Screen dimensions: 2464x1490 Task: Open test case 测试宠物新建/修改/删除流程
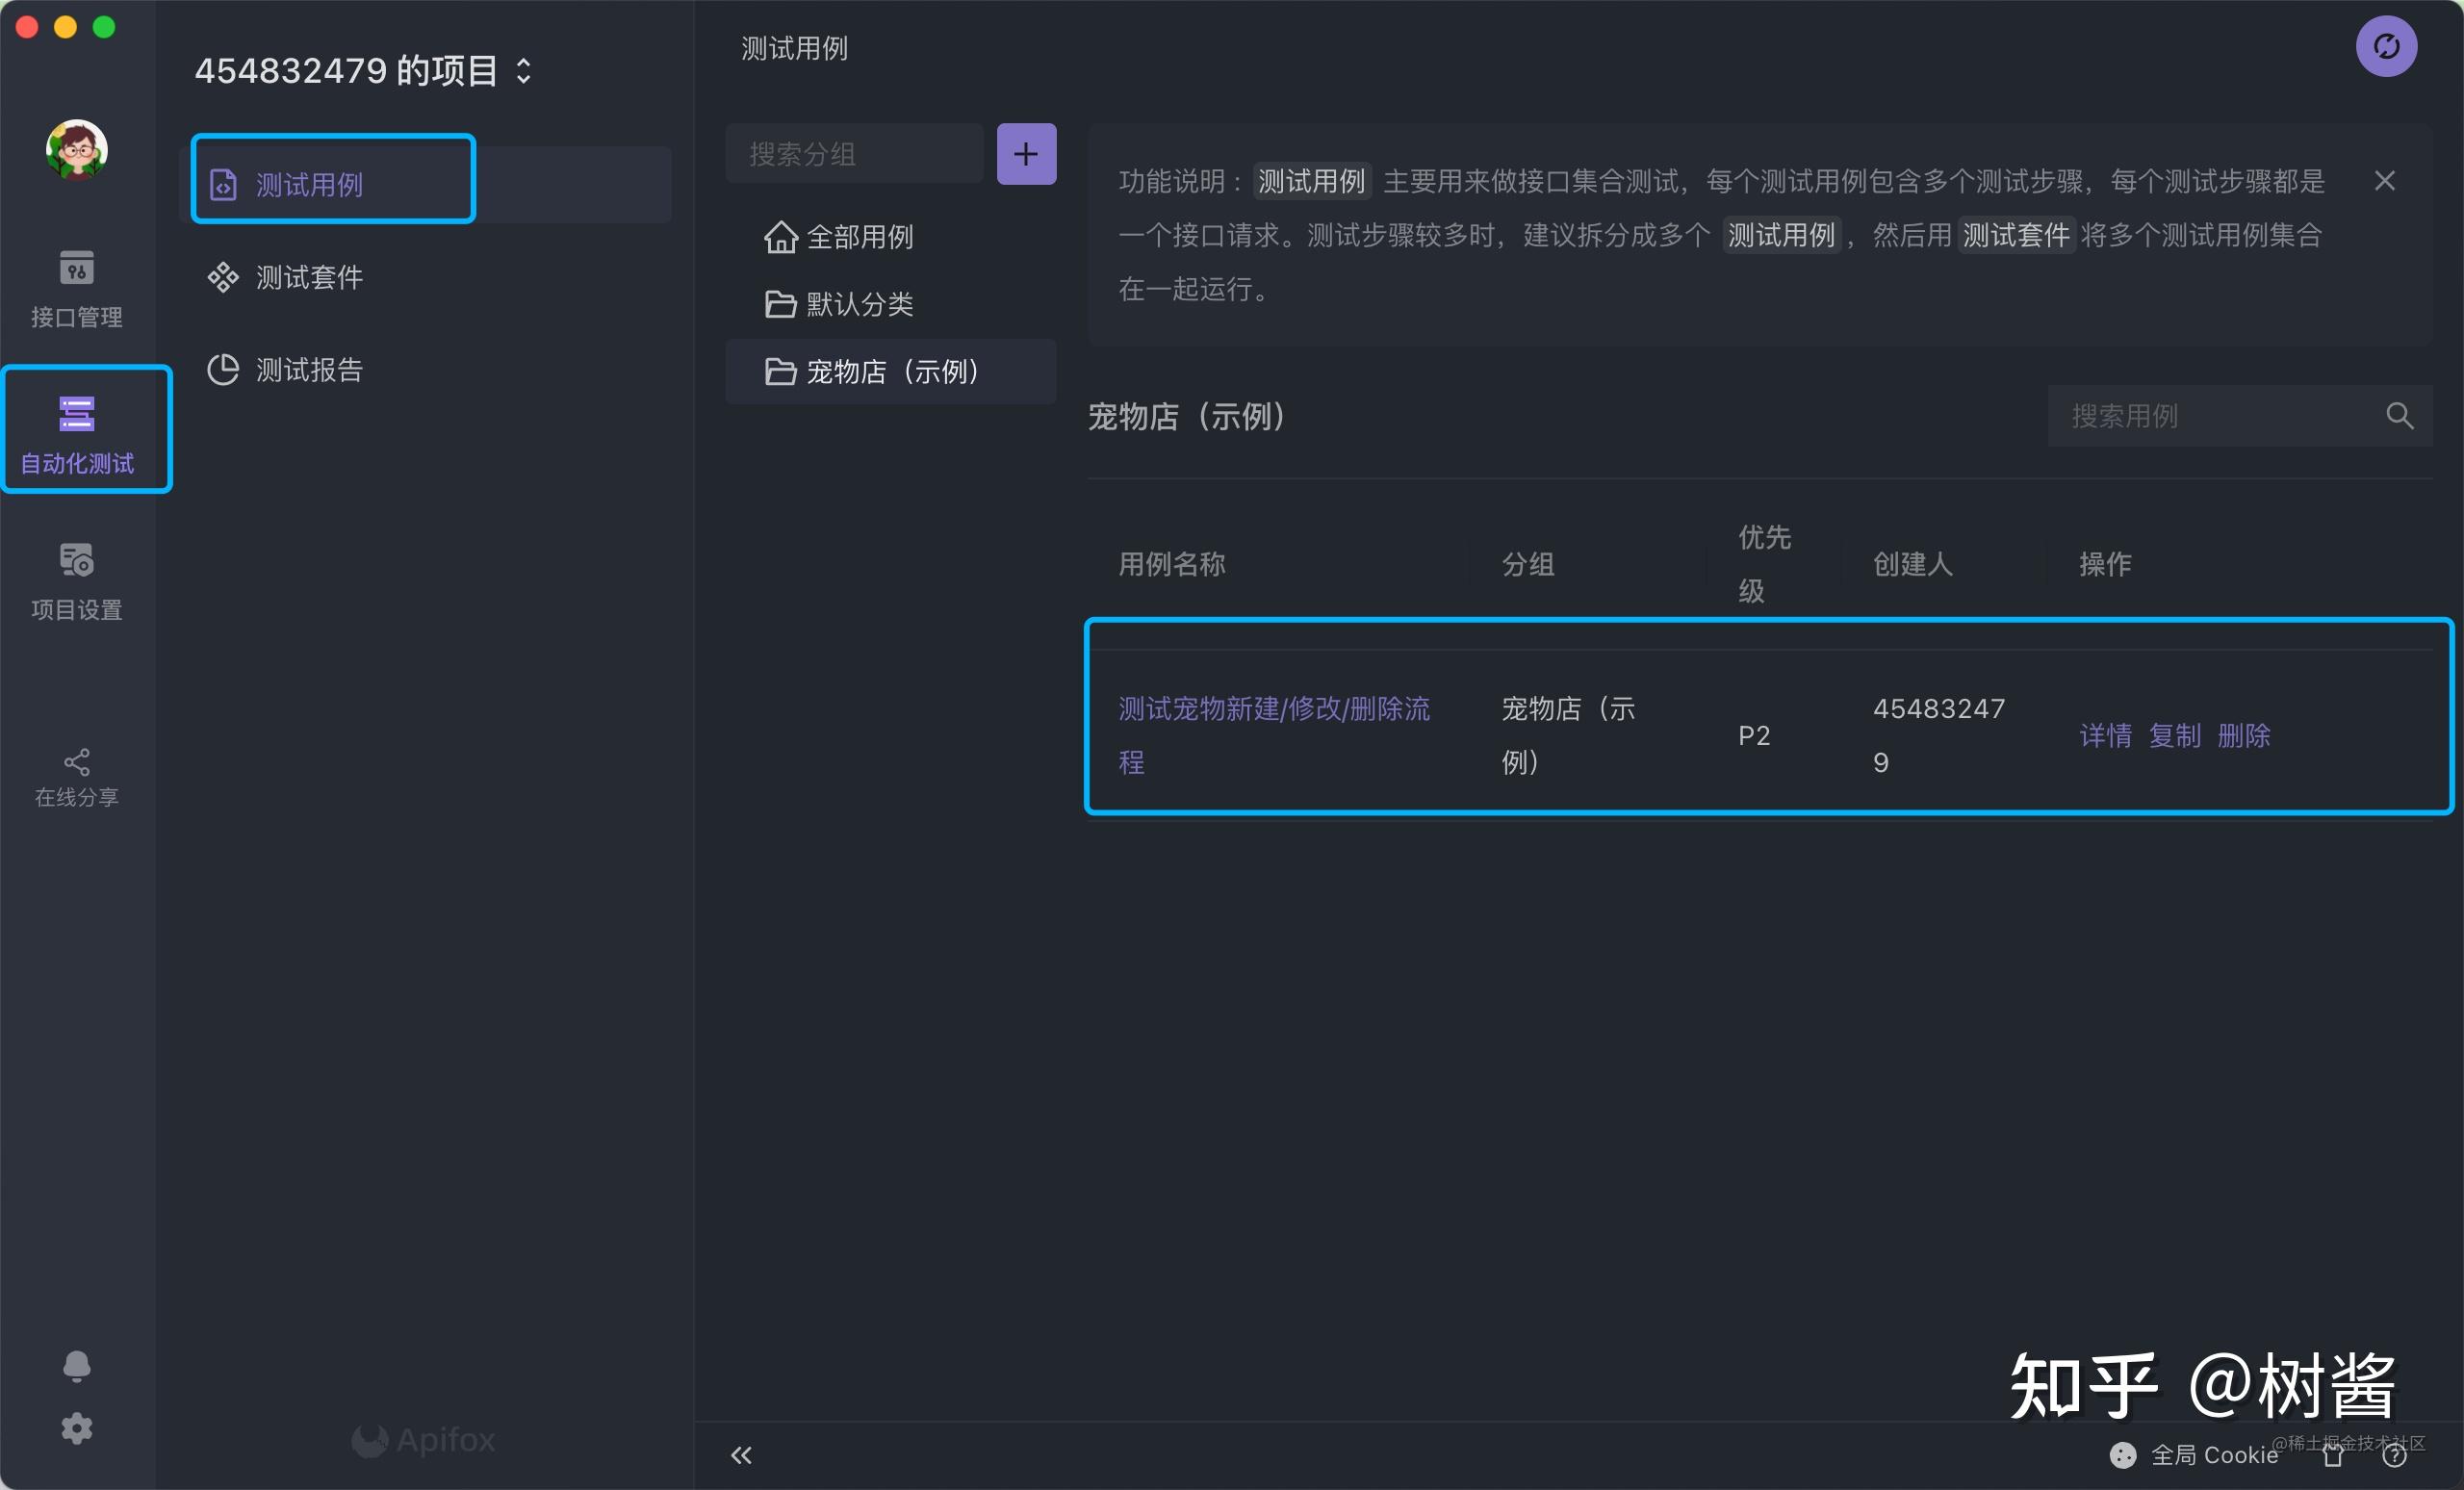[1274, 735]
